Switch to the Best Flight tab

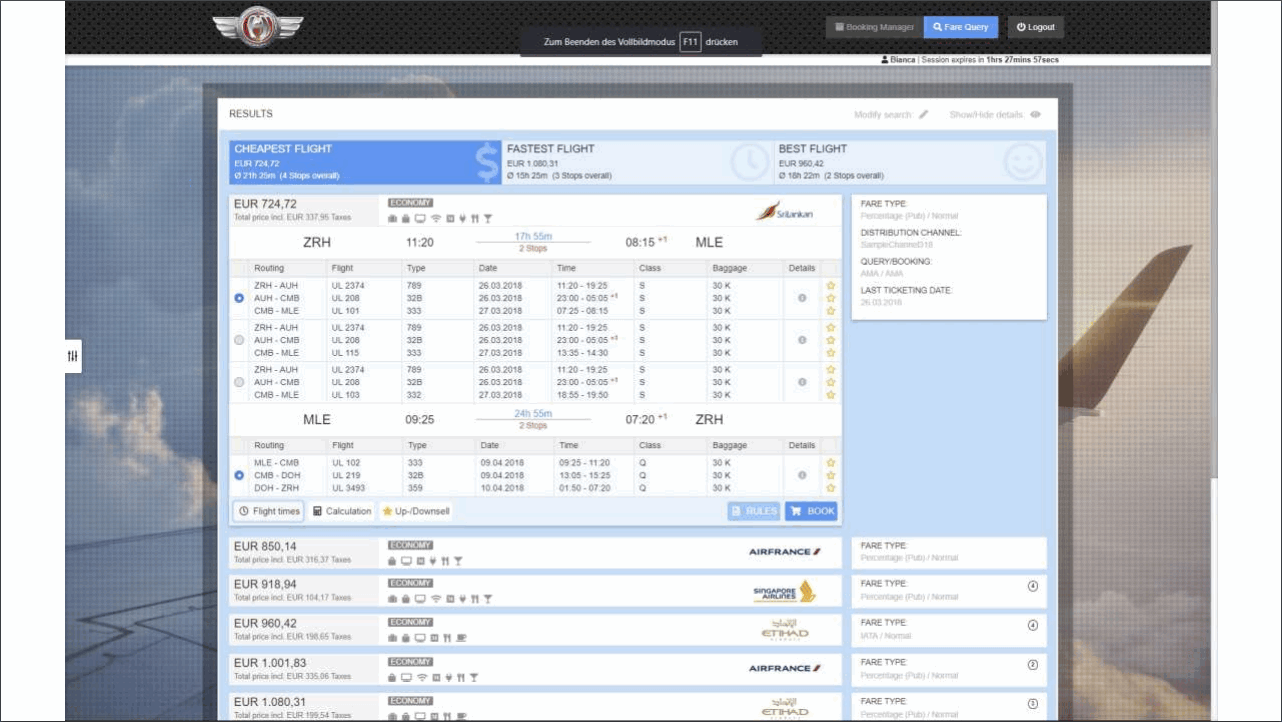908,162
